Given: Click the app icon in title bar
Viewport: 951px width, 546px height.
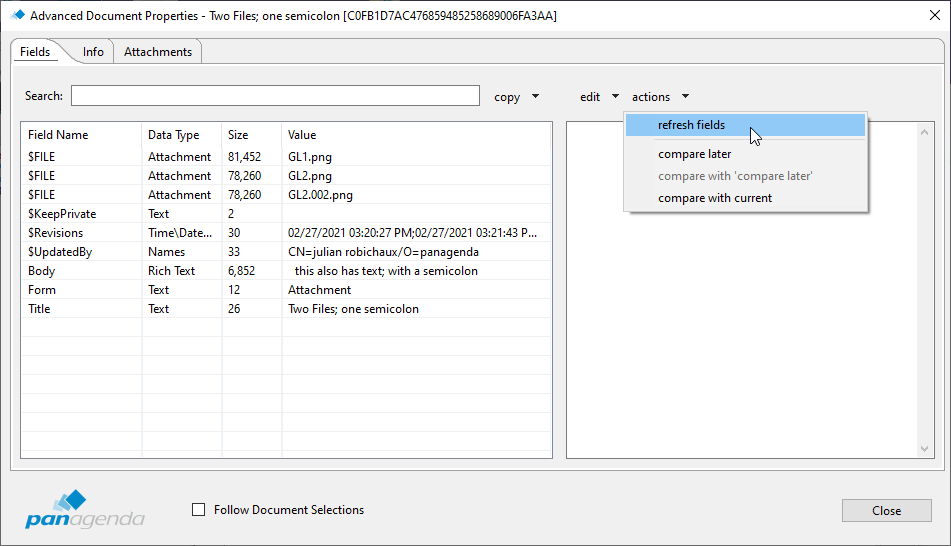Looking at the screenshot, I should click(x=17, y=15).
